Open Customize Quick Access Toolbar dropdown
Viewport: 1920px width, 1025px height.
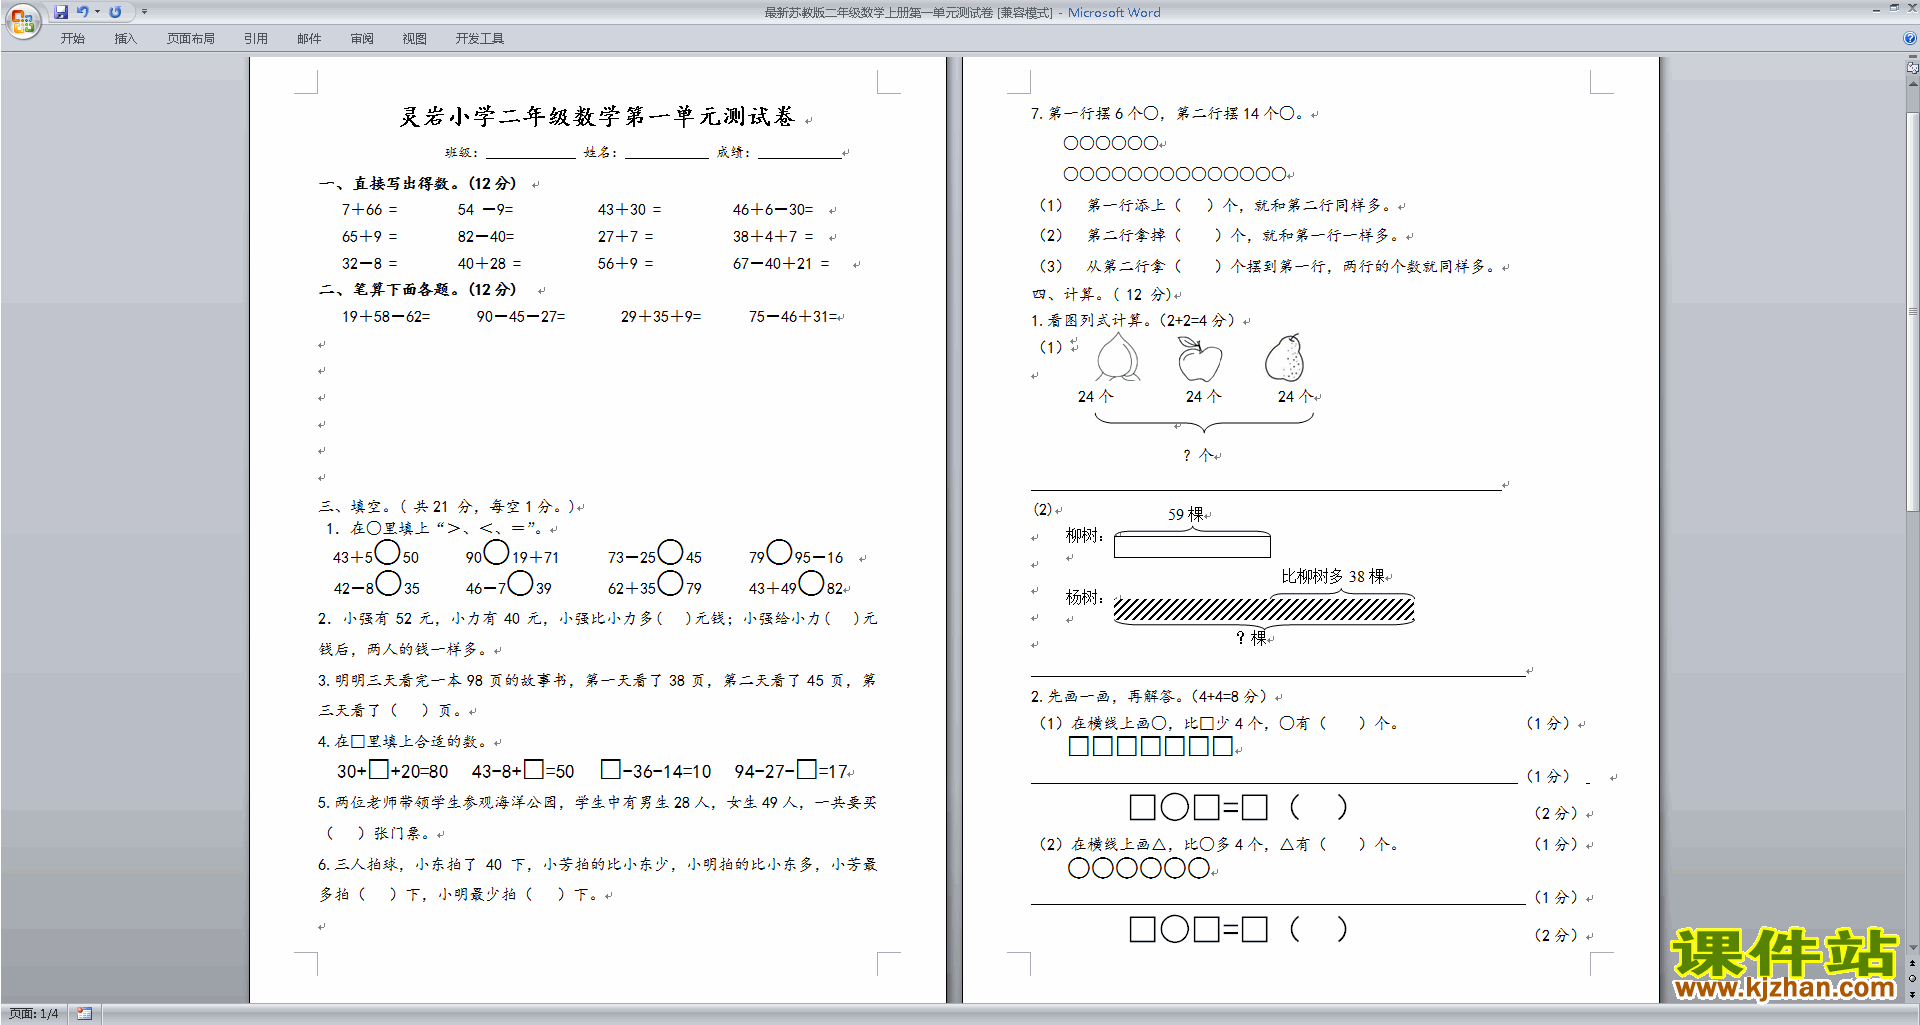click(x=144, y=12)
